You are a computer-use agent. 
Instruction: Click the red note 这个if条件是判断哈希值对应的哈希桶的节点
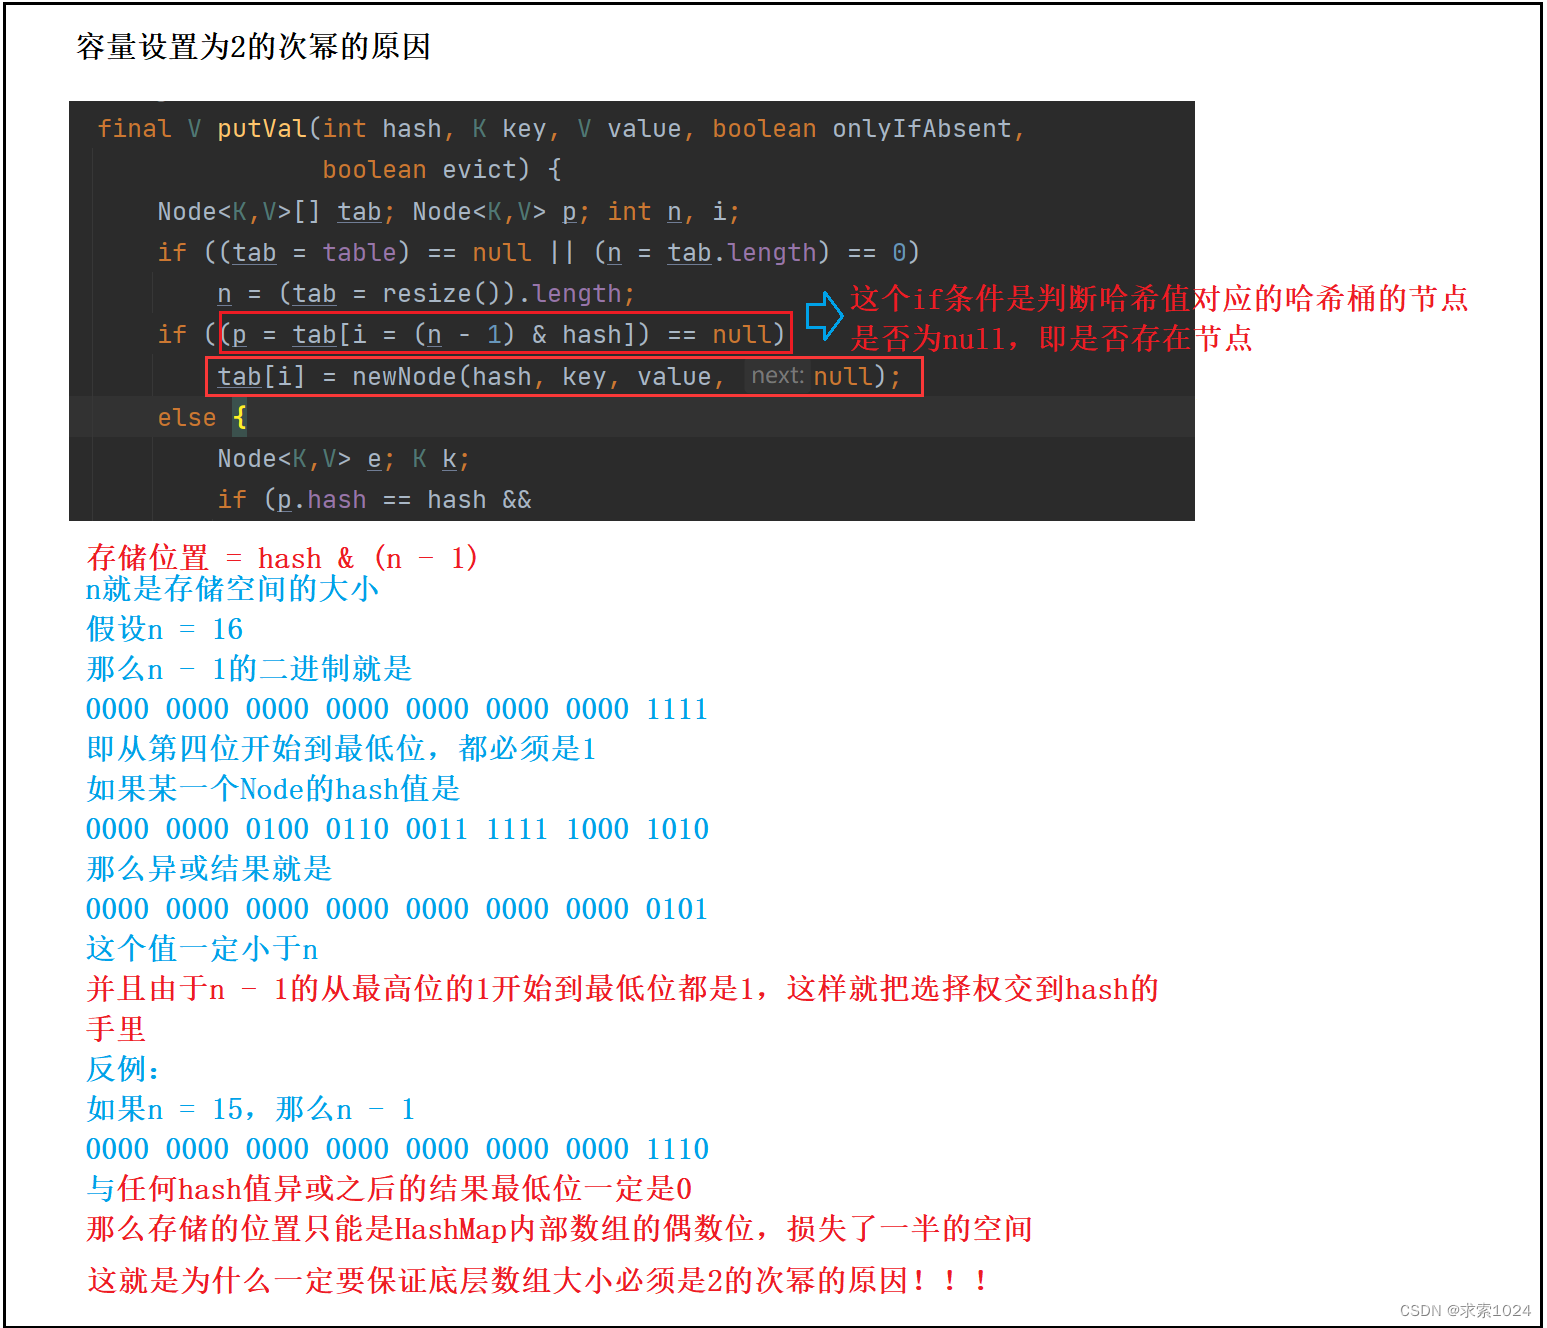pyautogui.click(x=1159, y=298)
